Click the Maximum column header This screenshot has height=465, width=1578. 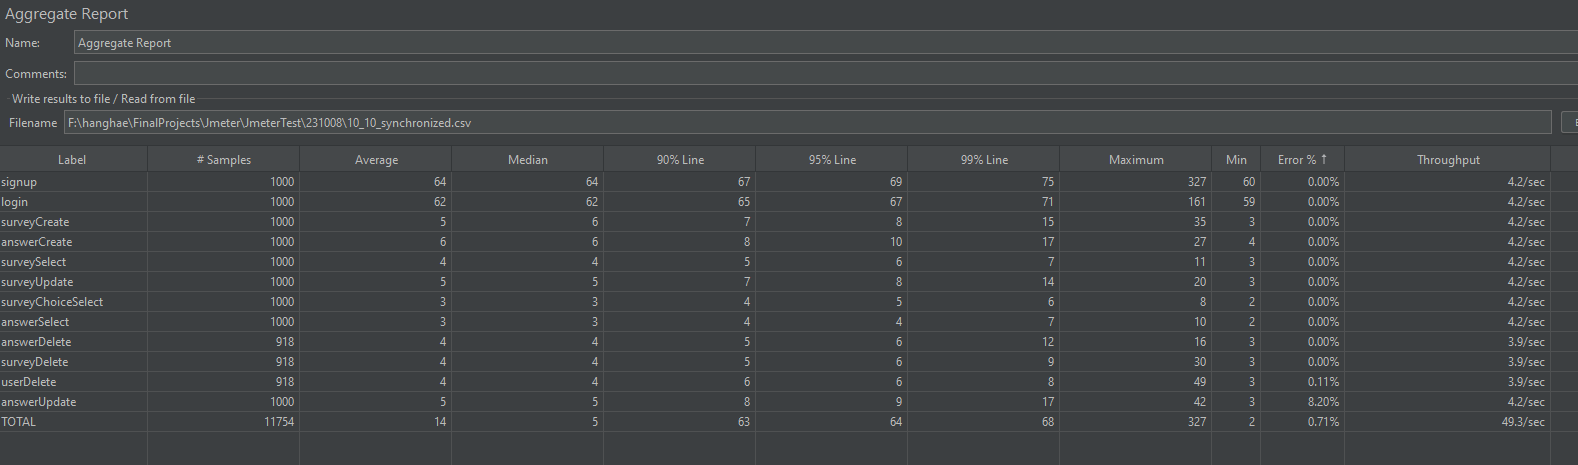(1136, 159)
